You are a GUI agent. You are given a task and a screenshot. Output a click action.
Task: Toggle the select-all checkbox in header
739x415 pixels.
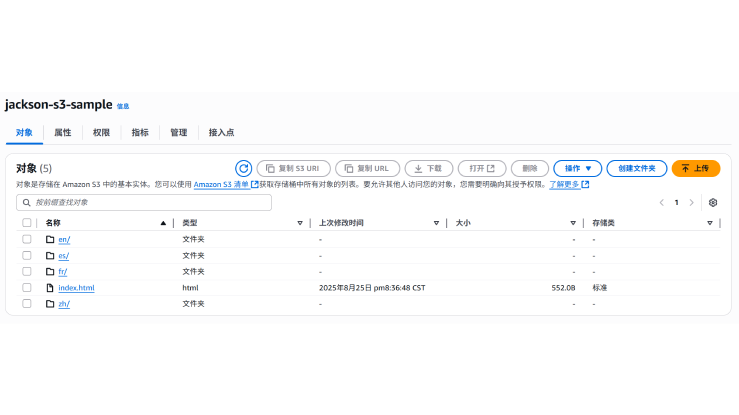coord(27,223)
